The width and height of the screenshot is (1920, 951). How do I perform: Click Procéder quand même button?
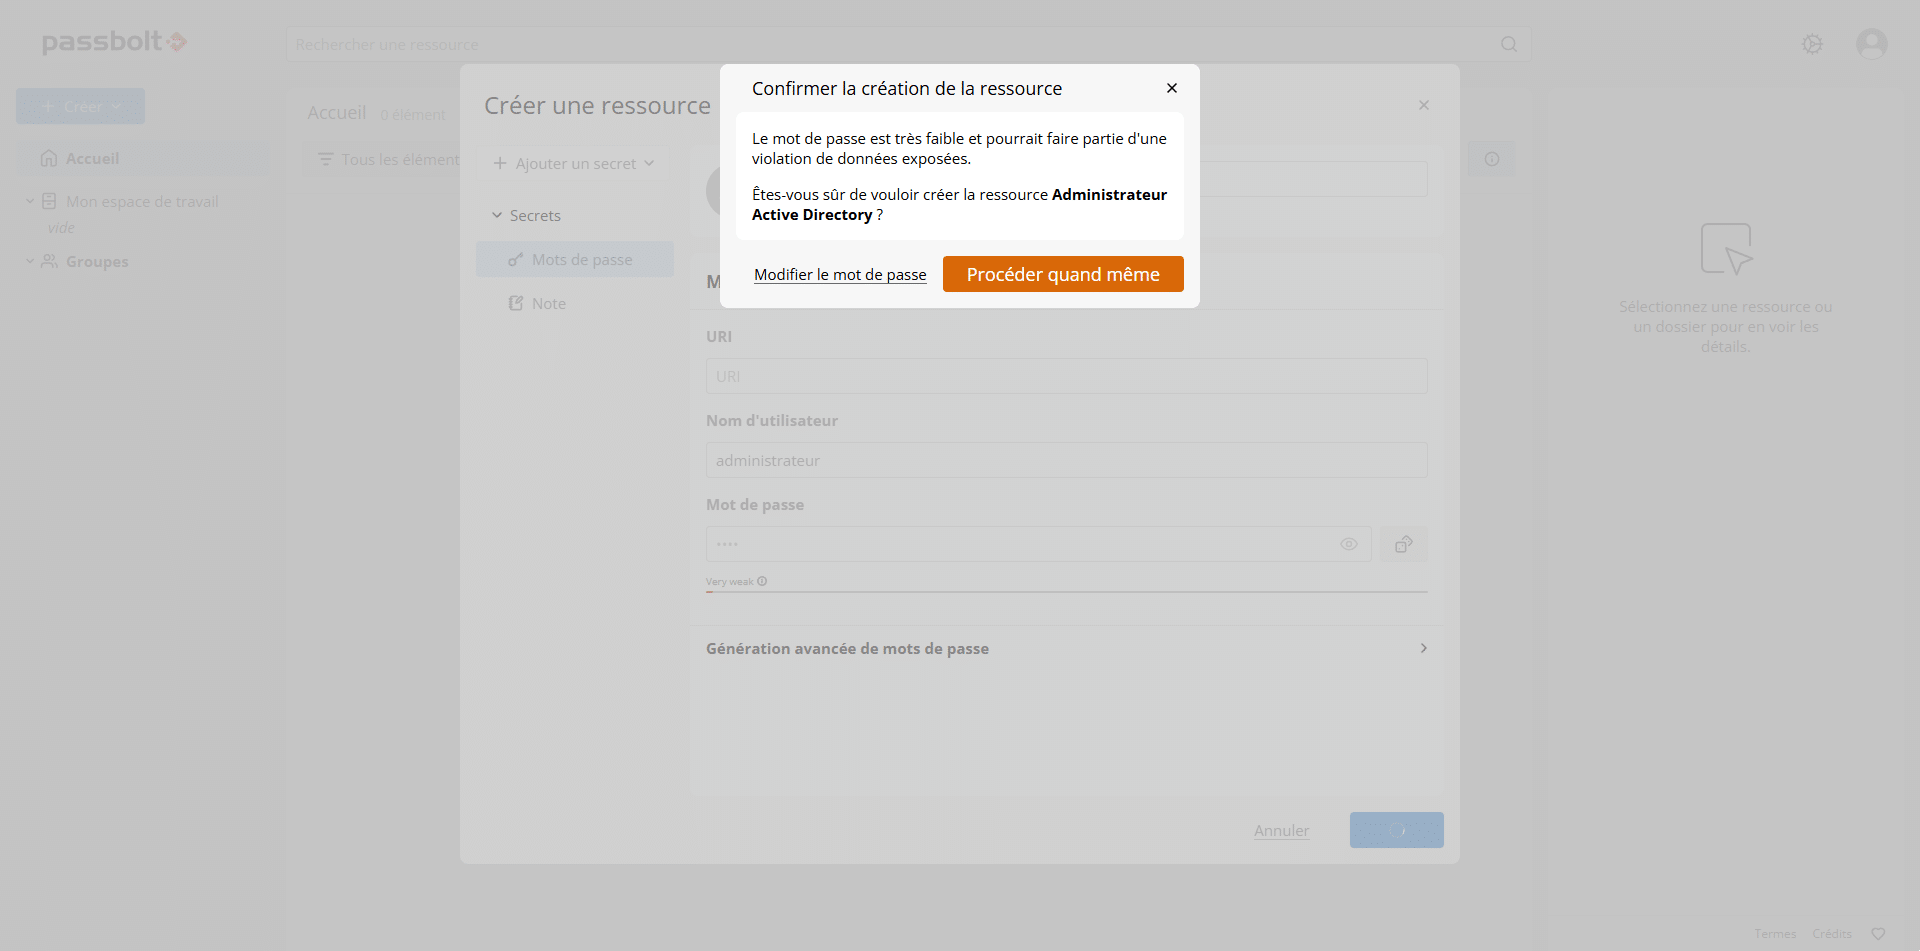(x=1062, y=274)
